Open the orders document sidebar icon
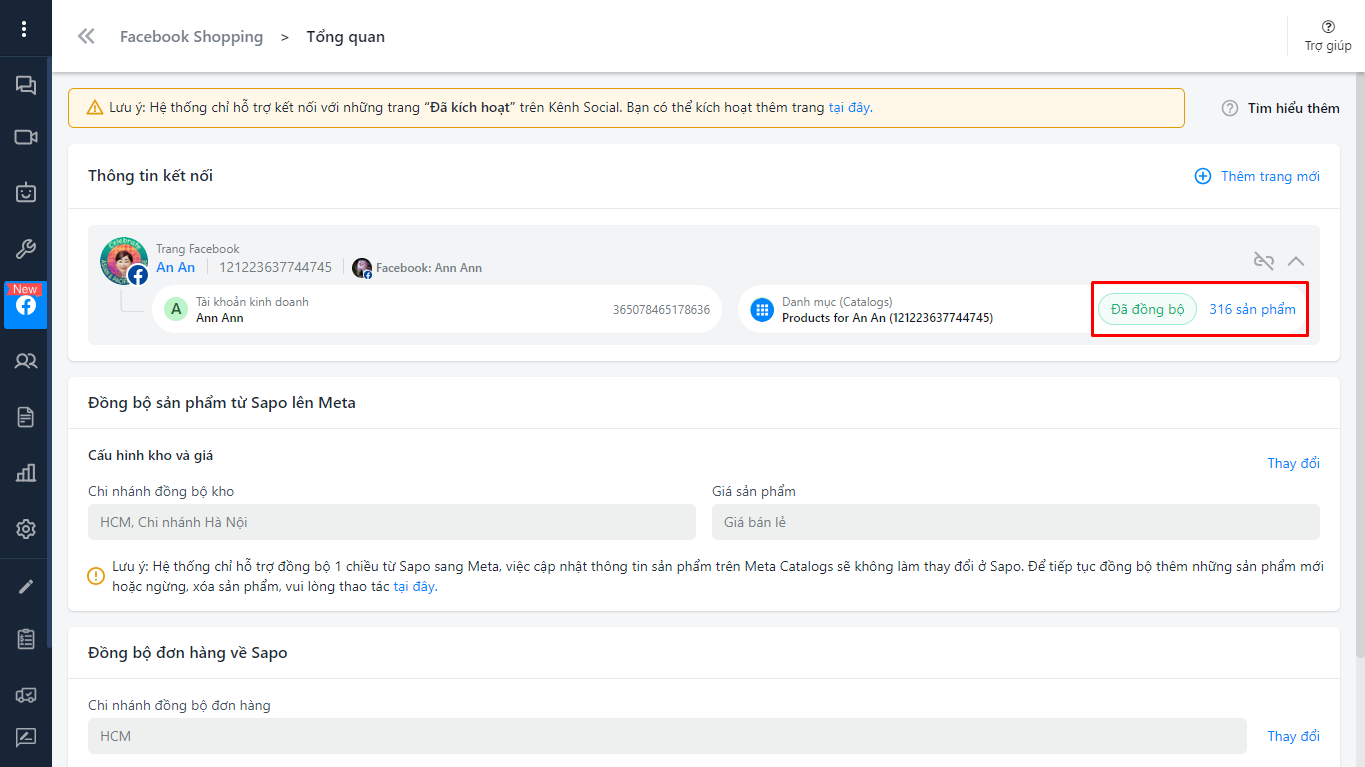1365x767 pixels. click(26, 417)
